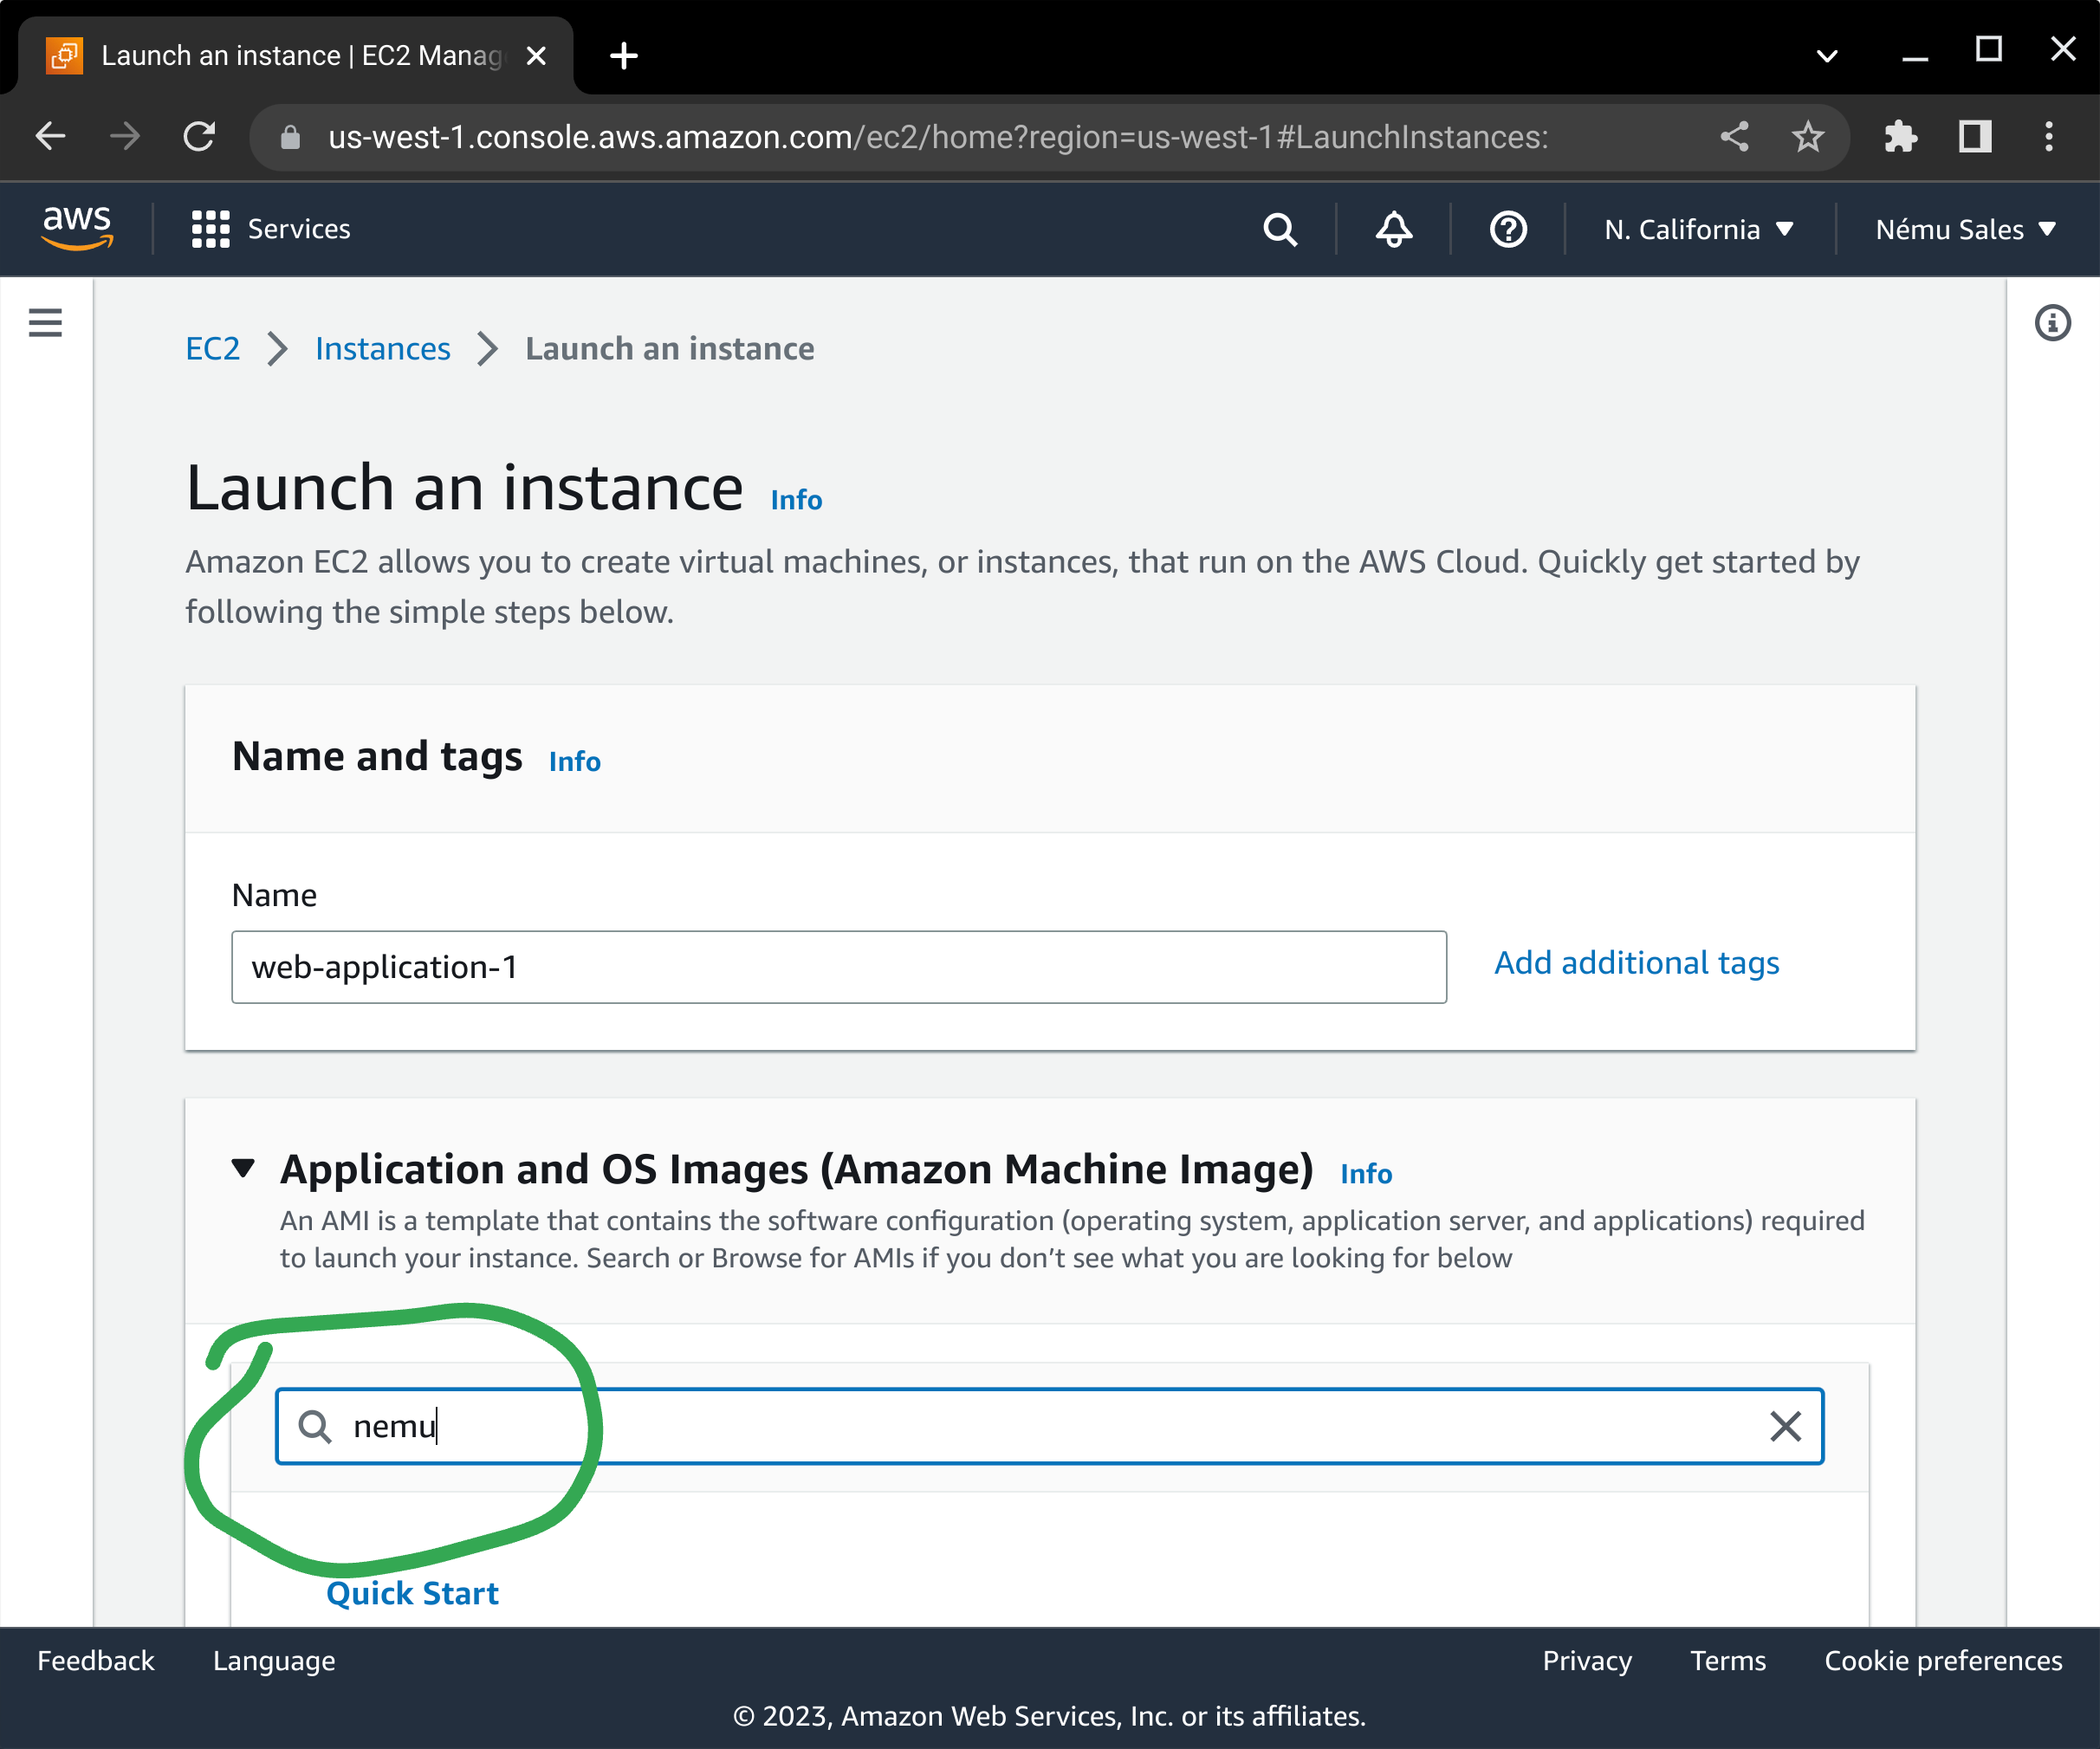The width and height of the screenshot is (2100, 1749).
Task: Click Add additional tags link
Action: point(1636,962)
